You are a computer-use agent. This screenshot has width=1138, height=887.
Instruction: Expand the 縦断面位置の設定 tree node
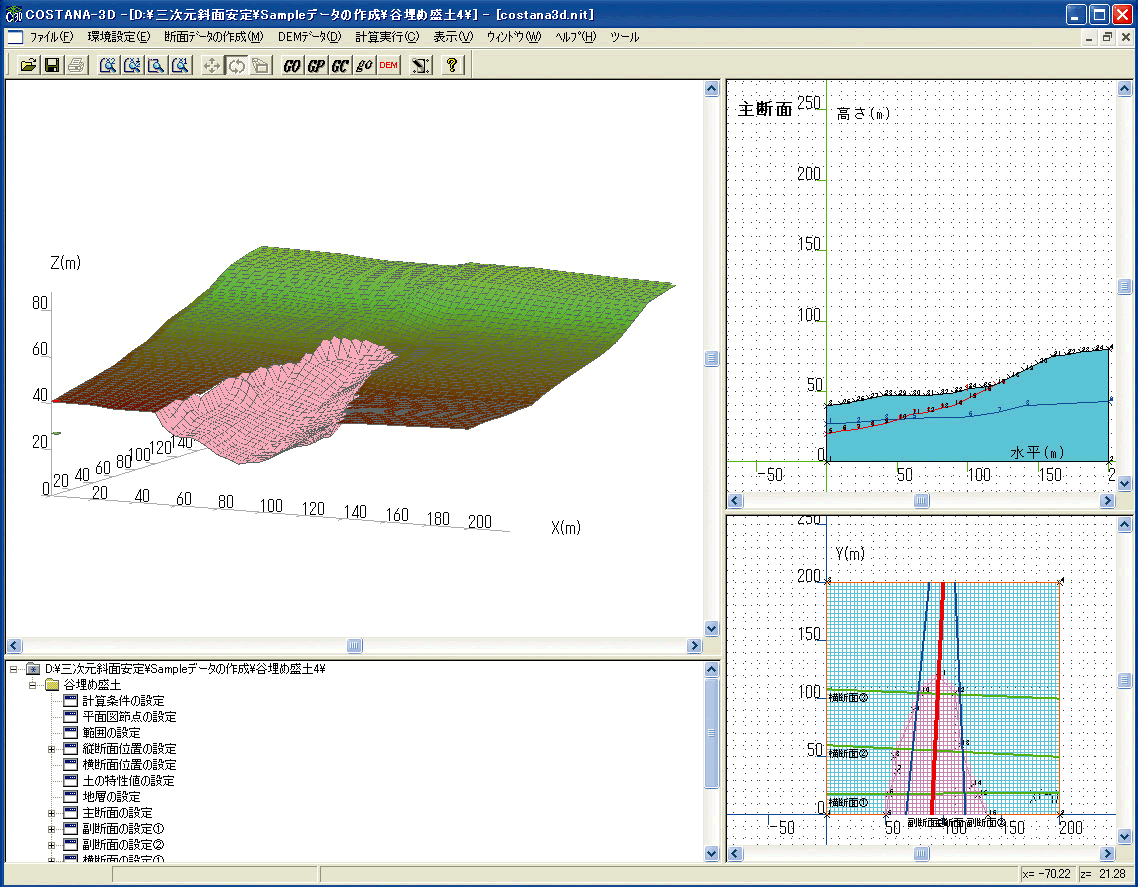[x=51, y=749]
